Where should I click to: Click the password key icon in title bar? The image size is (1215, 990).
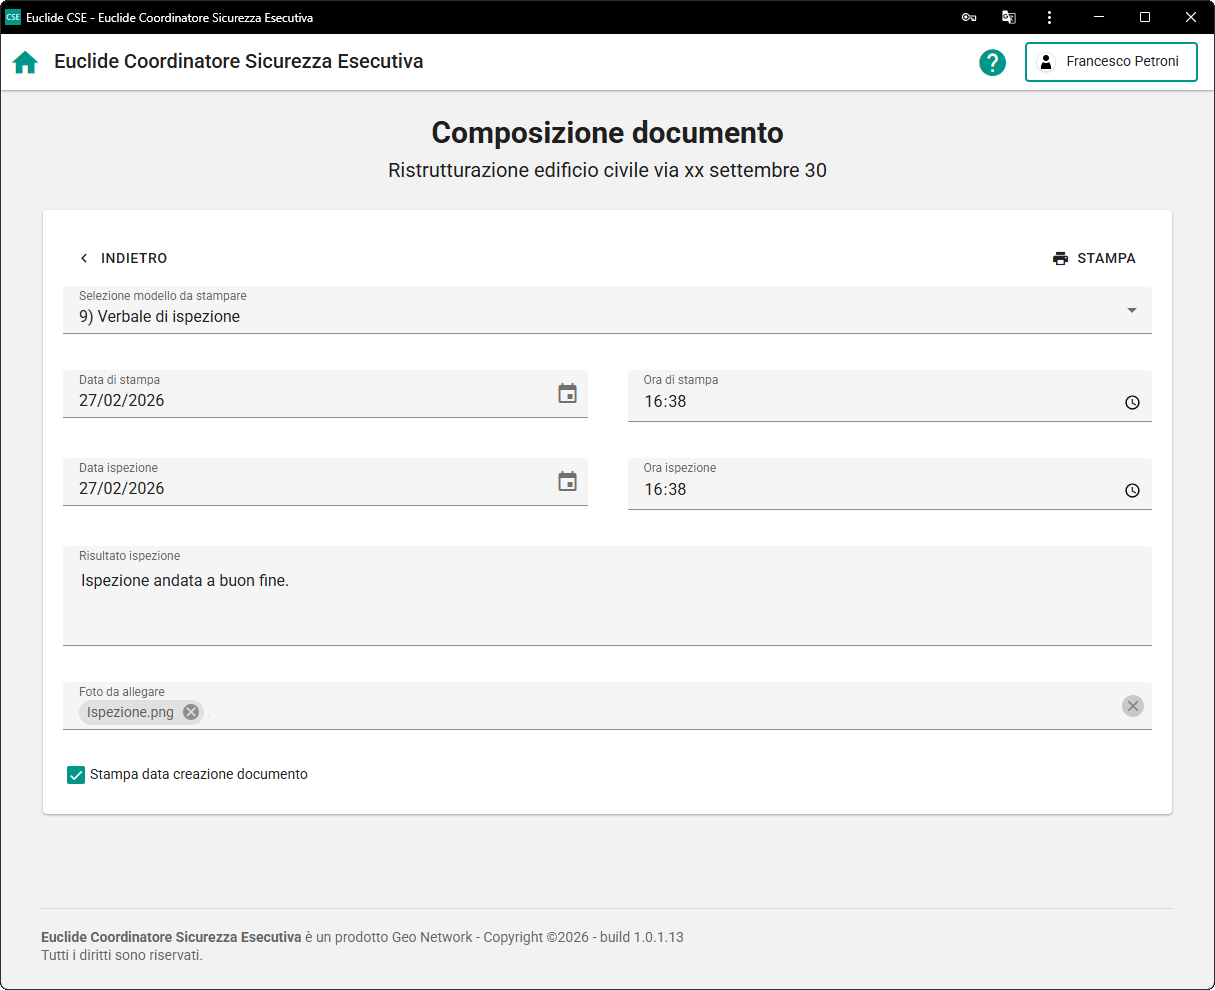pyautogui.click(x=968, y=17)
